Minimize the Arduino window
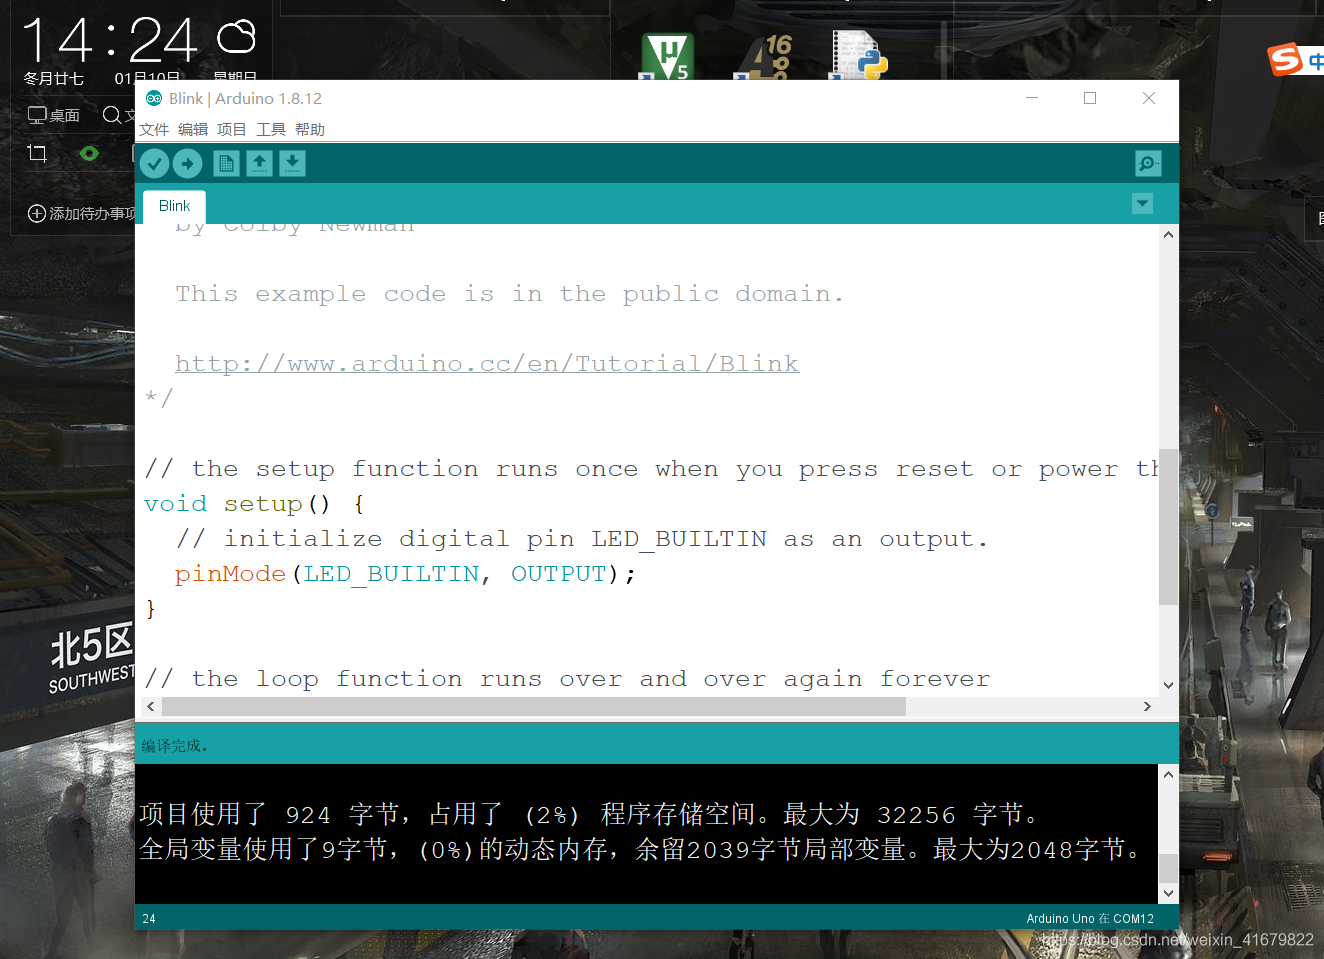The height and width of the screenshot is (959, 1324). [x=1032, y=98]
